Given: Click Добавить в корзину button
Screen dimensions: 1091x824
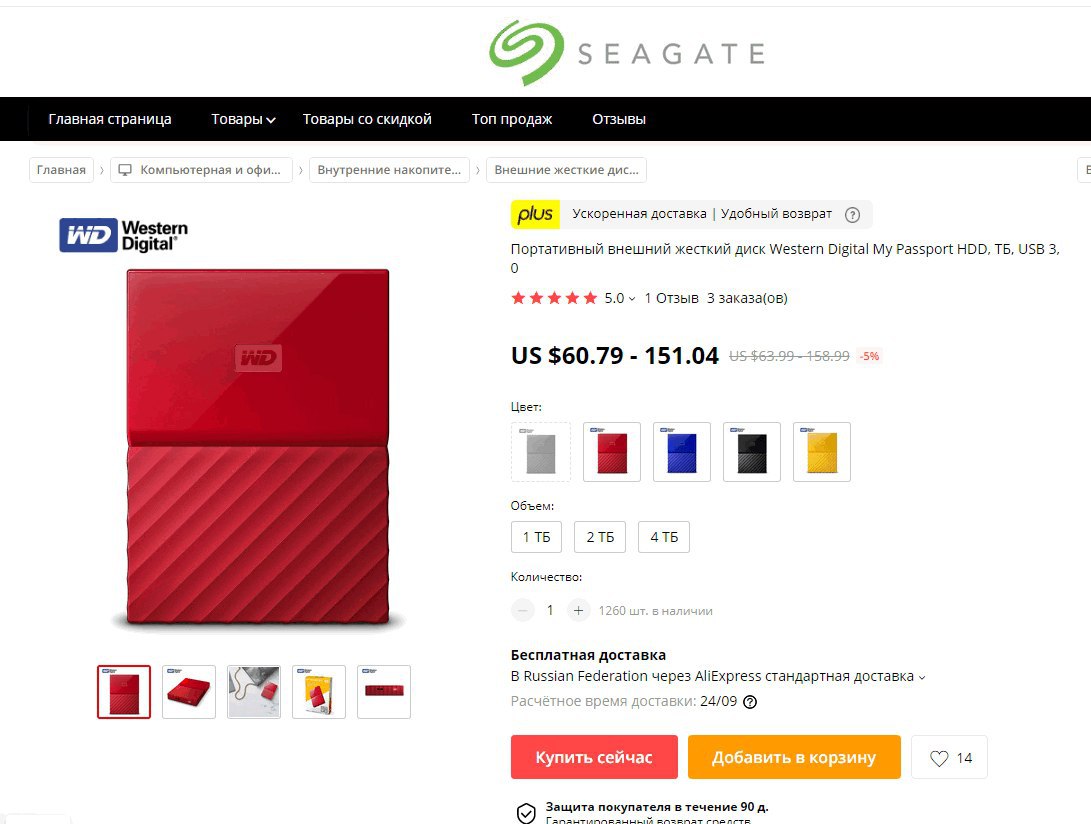Looking at the screenshot, I should [794, 757].
